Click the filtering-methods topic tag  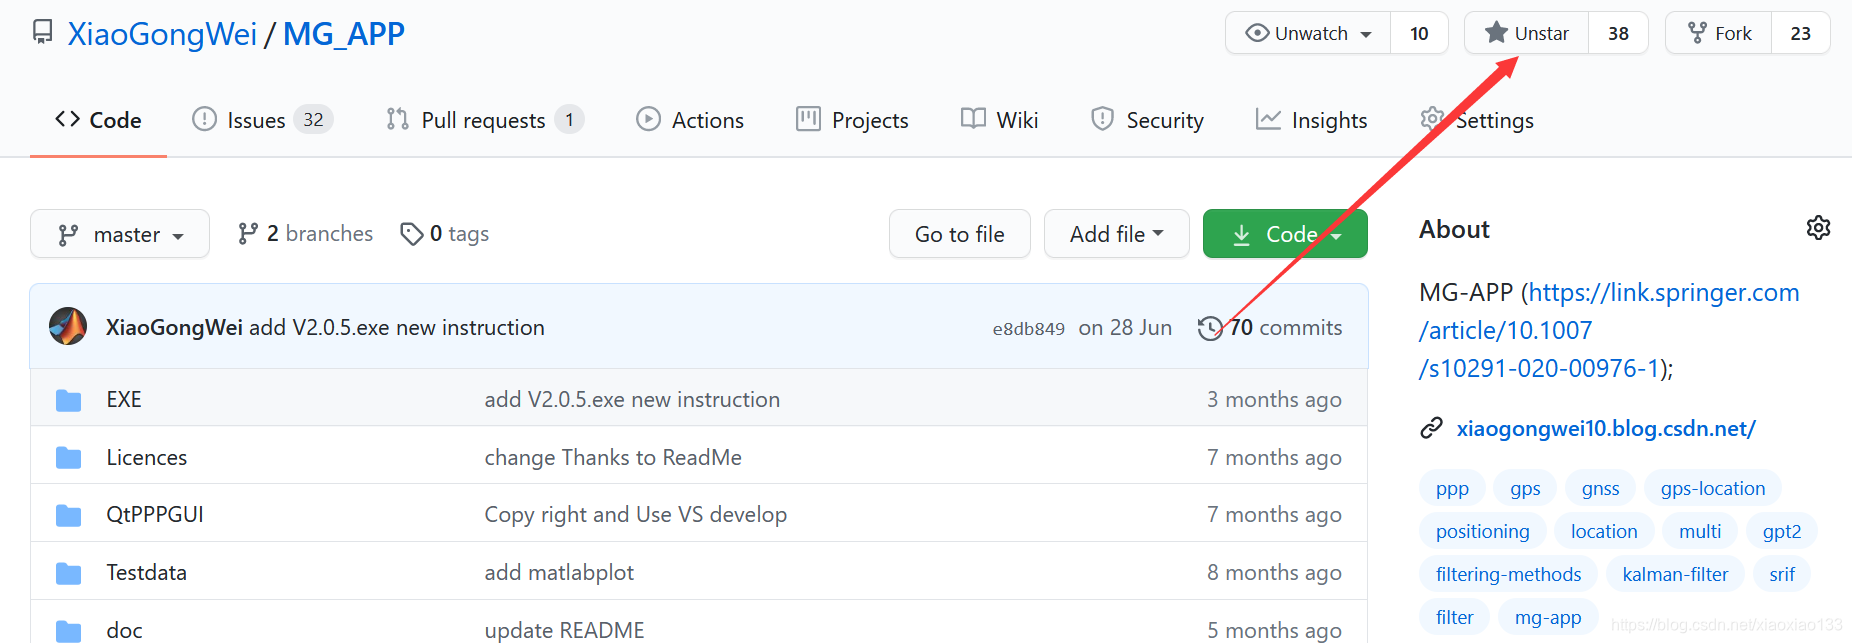(x=1508, y=575)
